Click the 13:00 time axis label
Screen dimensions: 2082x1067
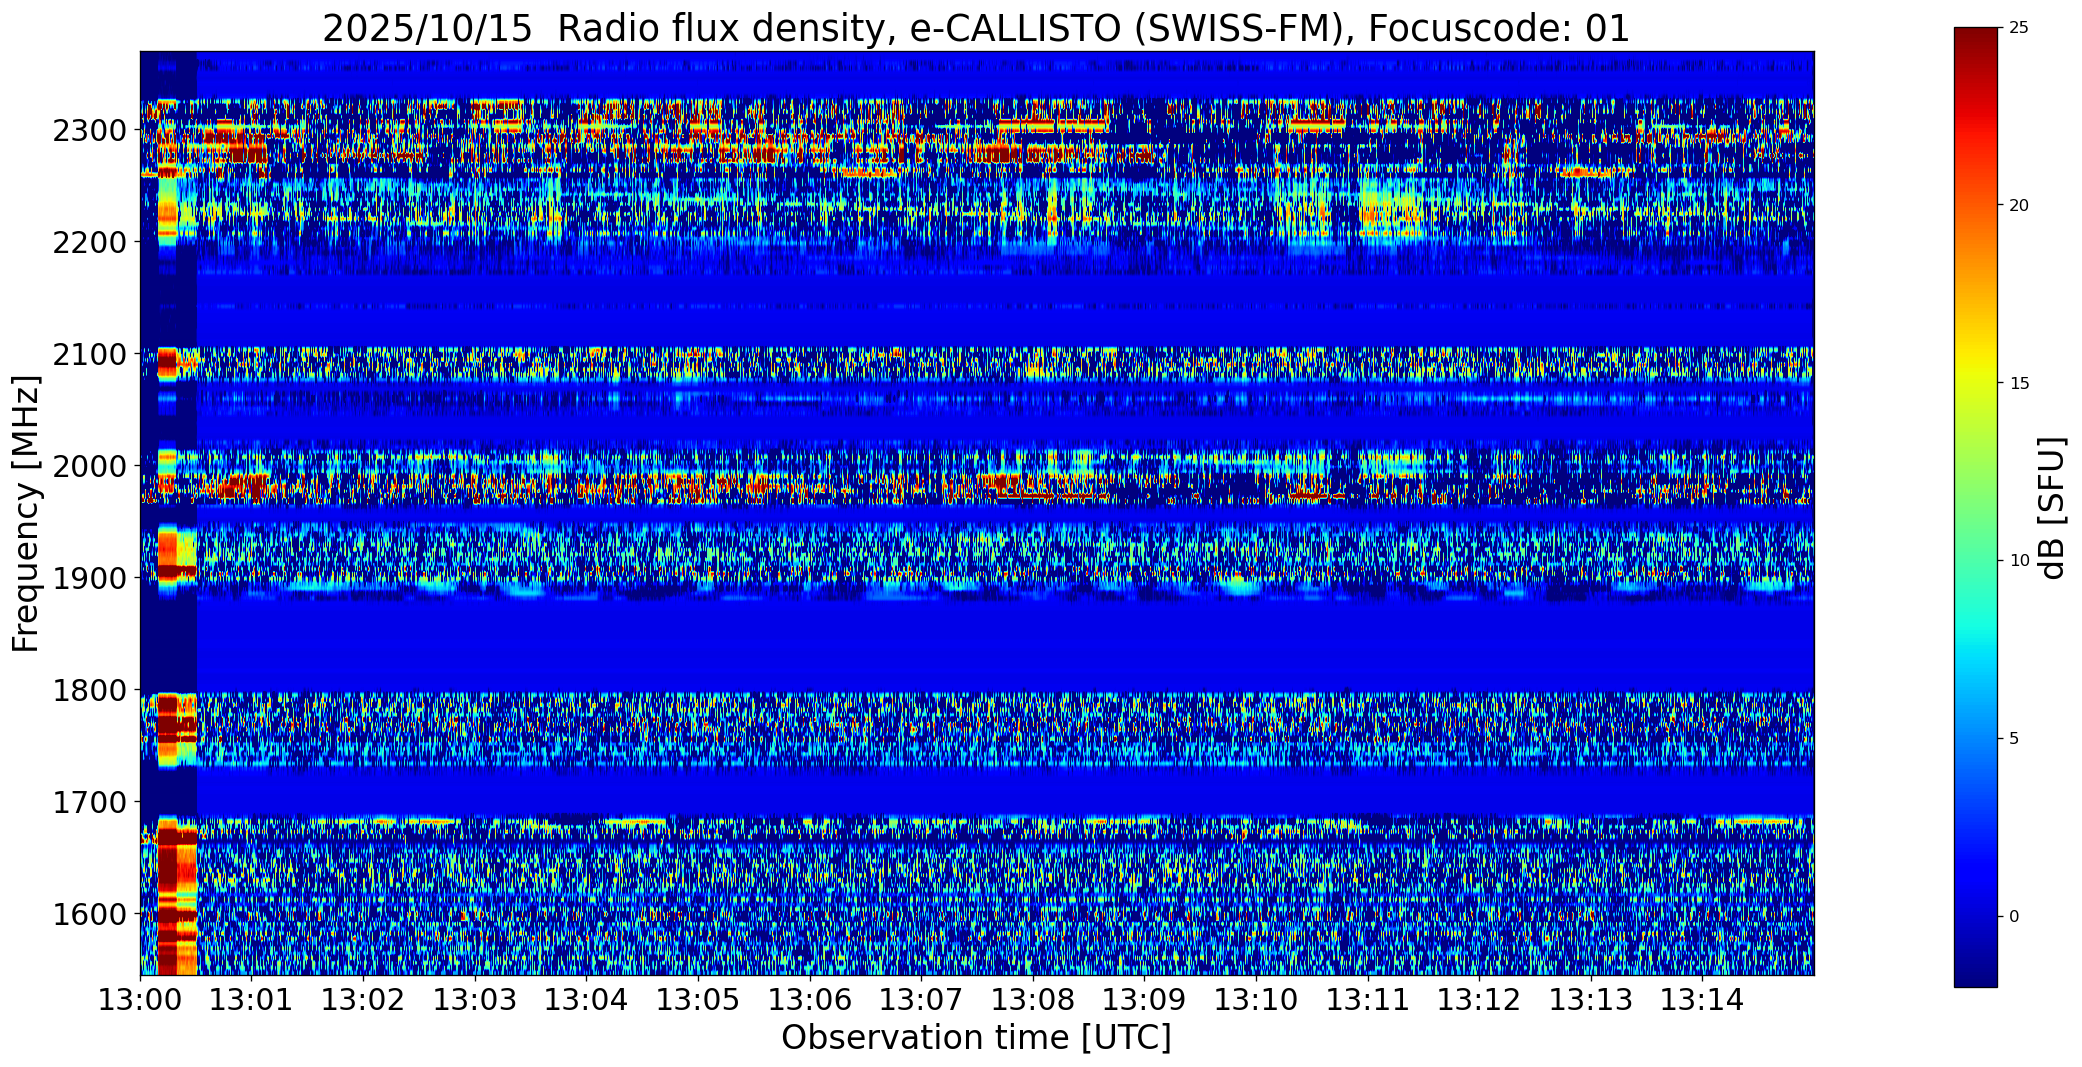click(140, 999)
